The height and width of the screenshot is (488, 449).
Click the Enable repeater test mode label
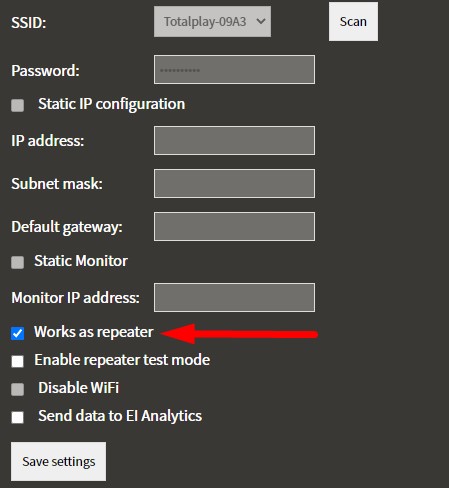122,360
